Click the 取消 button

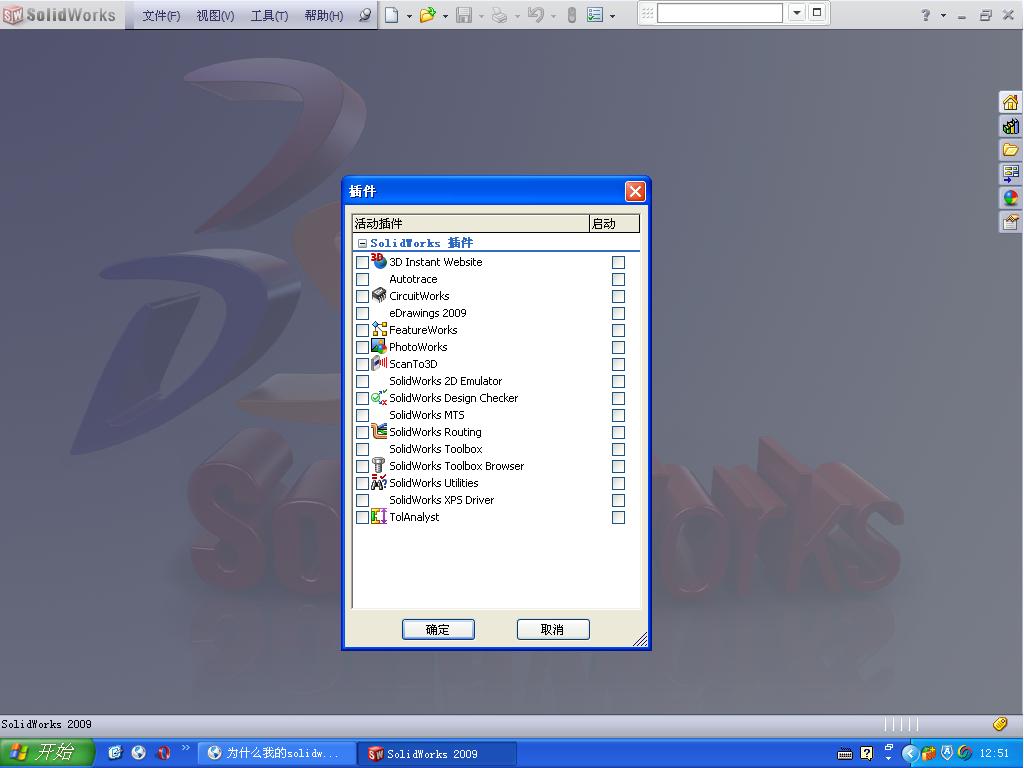553,630
